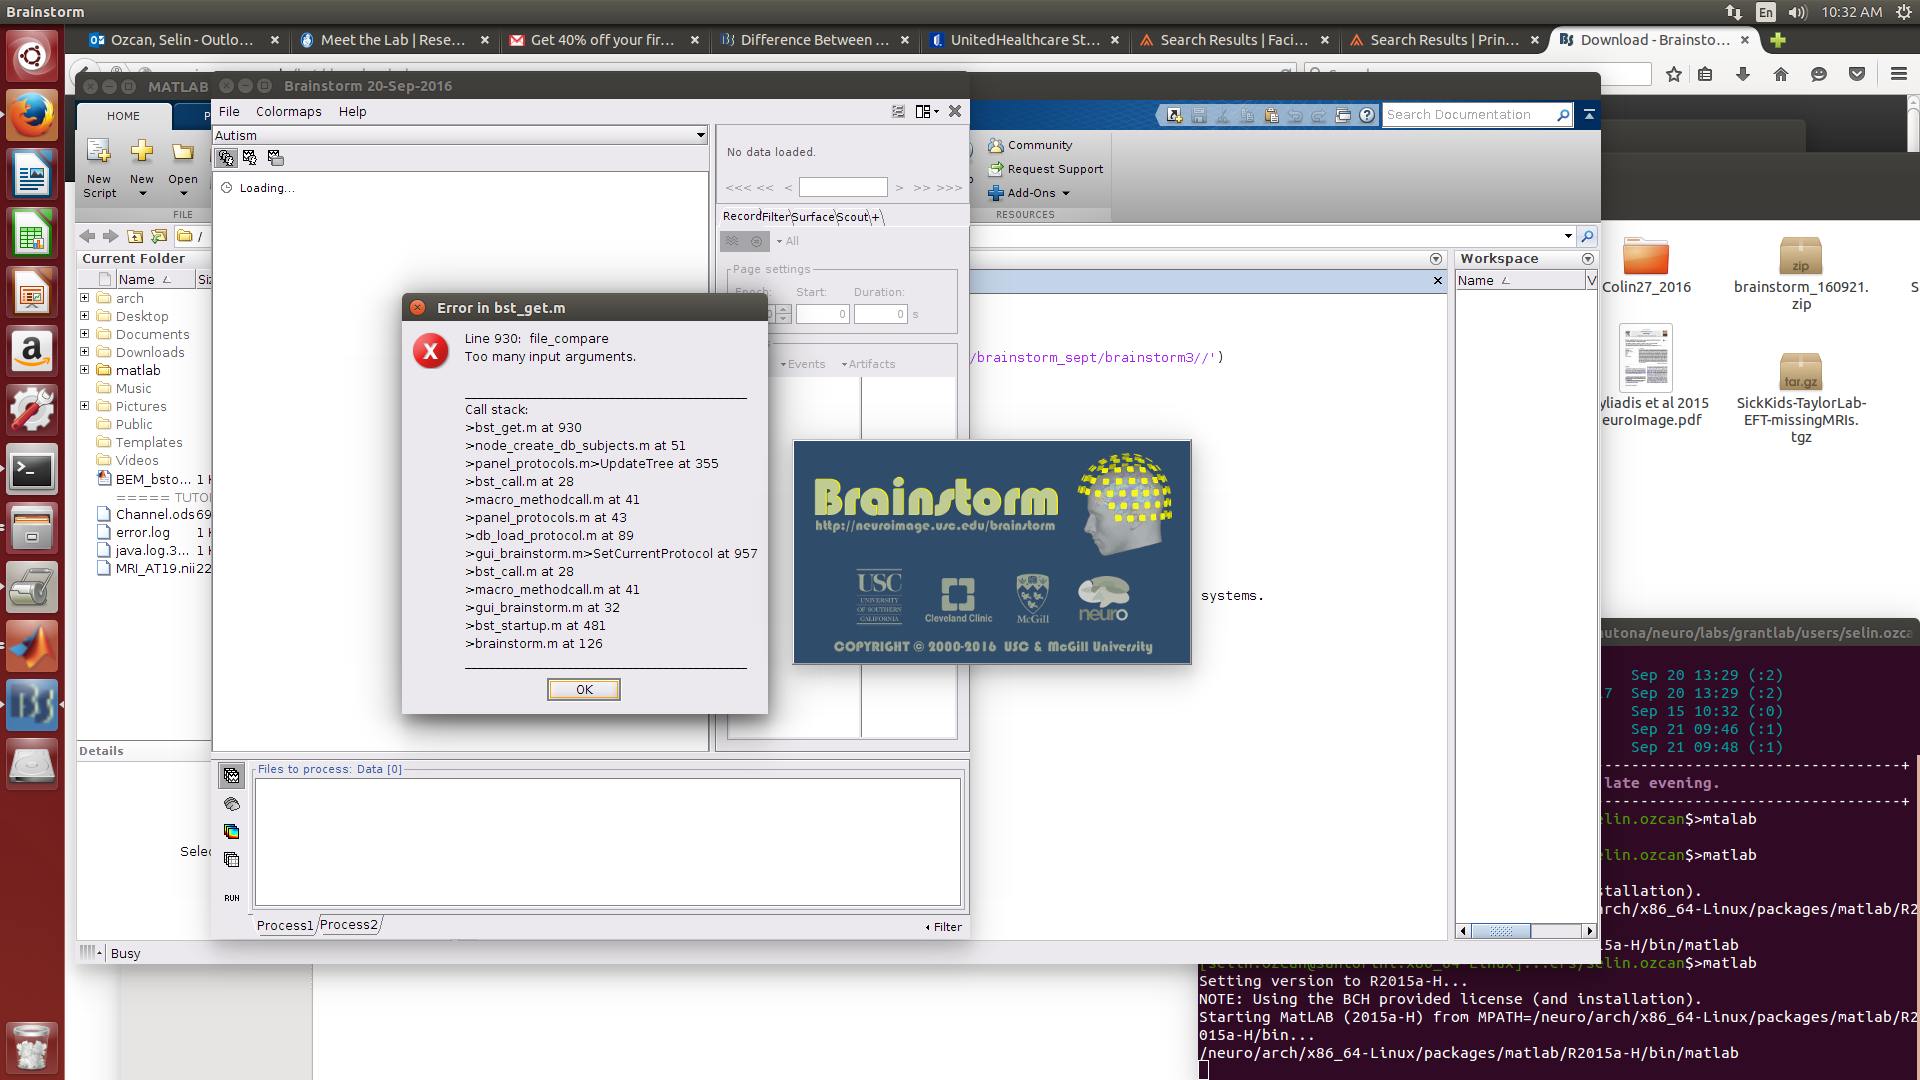Image resolution: width=1920 pixels, height=1080 pixels.
Task: Select the recordings data type icon in Process panel
Action: pos(232,776)
